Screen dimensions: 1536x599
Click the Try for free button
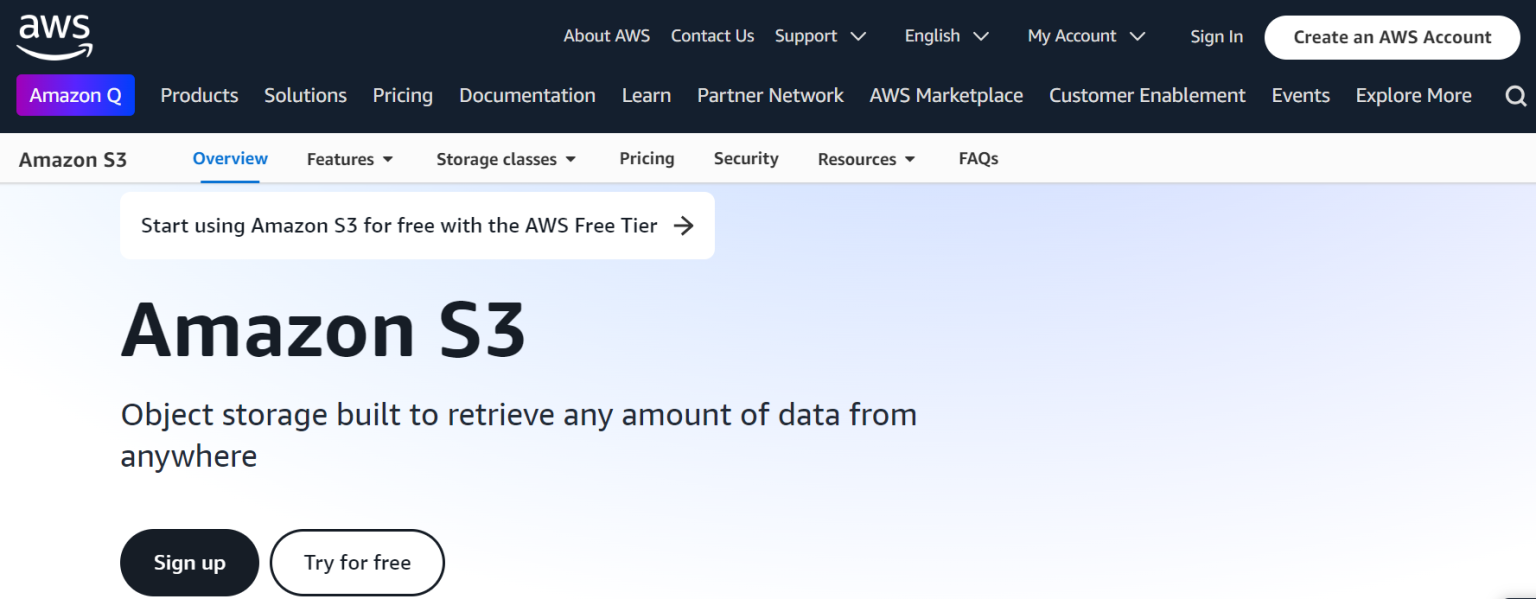(x=357, y=563)
